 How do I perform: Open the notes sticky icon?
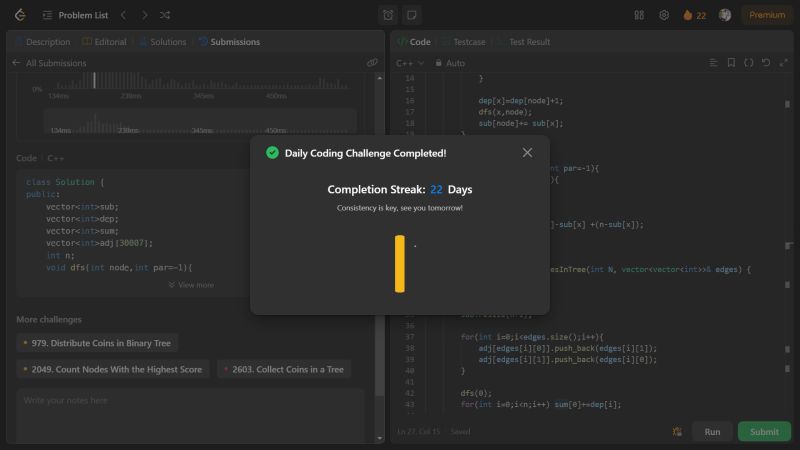(411, 15)
